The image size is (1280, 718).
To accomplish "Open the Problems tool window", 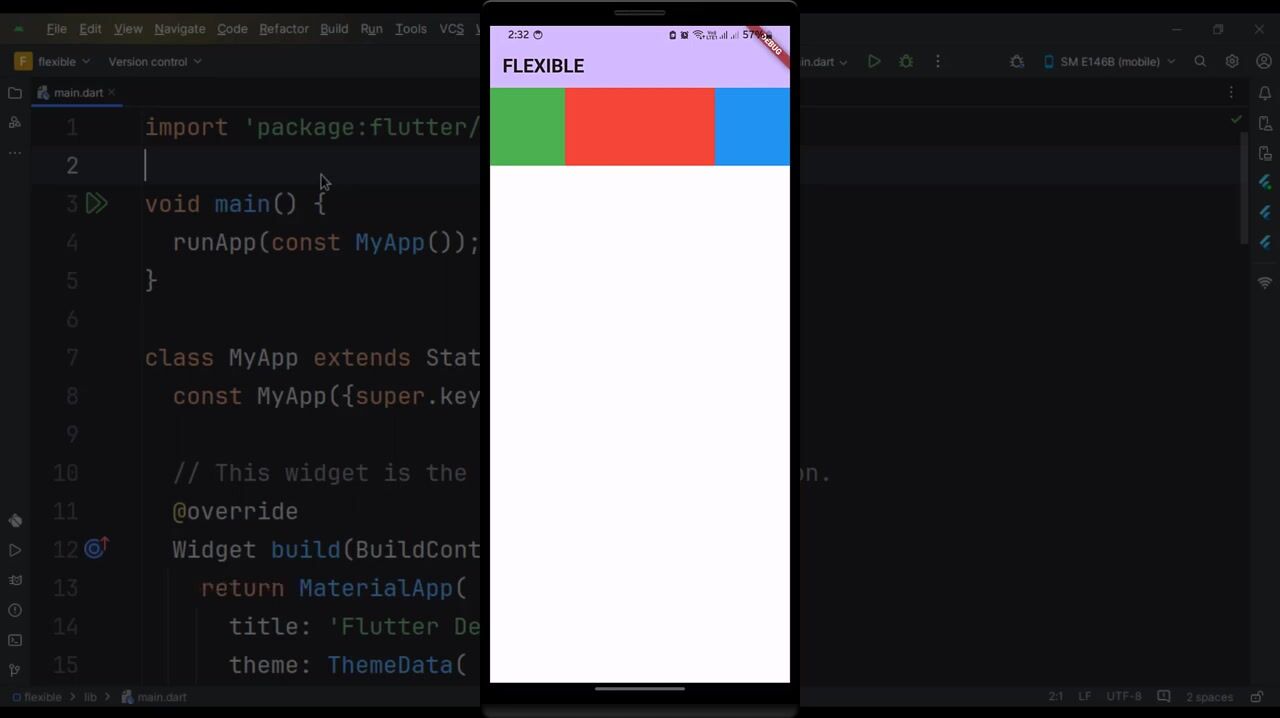I will tap(15, 610).
